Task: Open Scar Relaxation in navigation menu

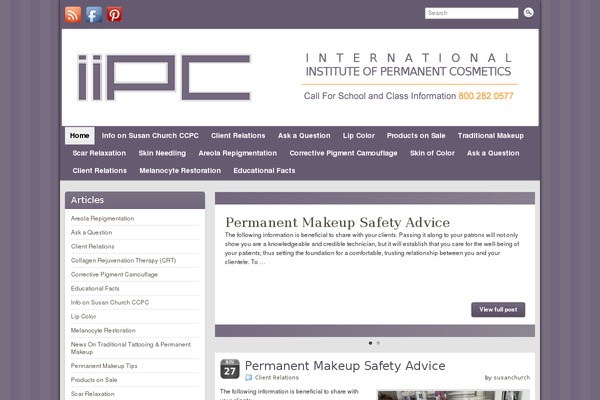Action: tap(99, 153)
